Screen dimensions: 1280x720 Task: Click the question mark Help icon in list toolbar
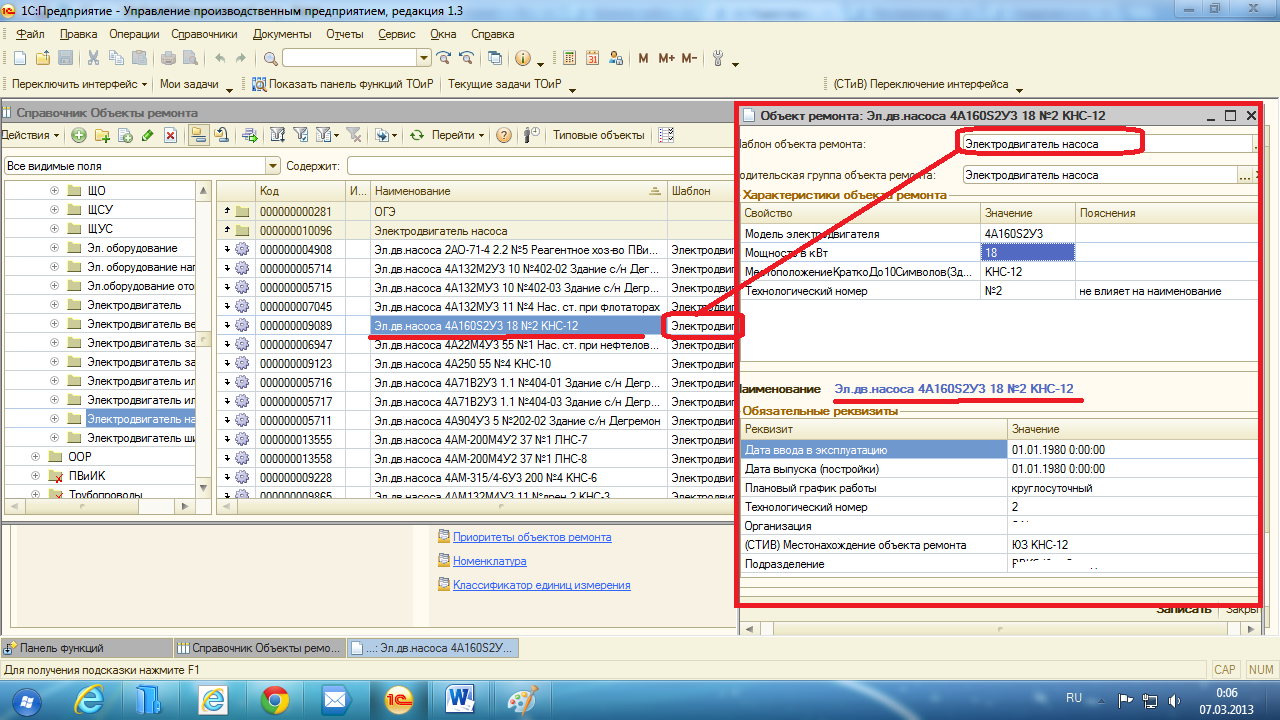click(505, 135)
